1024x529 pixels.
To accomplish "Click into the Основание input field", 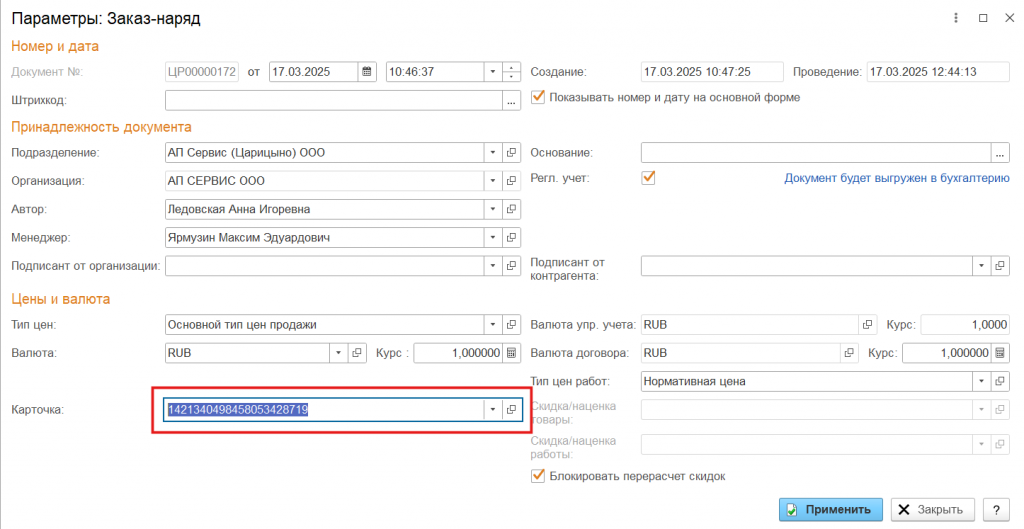I will 815,153.
